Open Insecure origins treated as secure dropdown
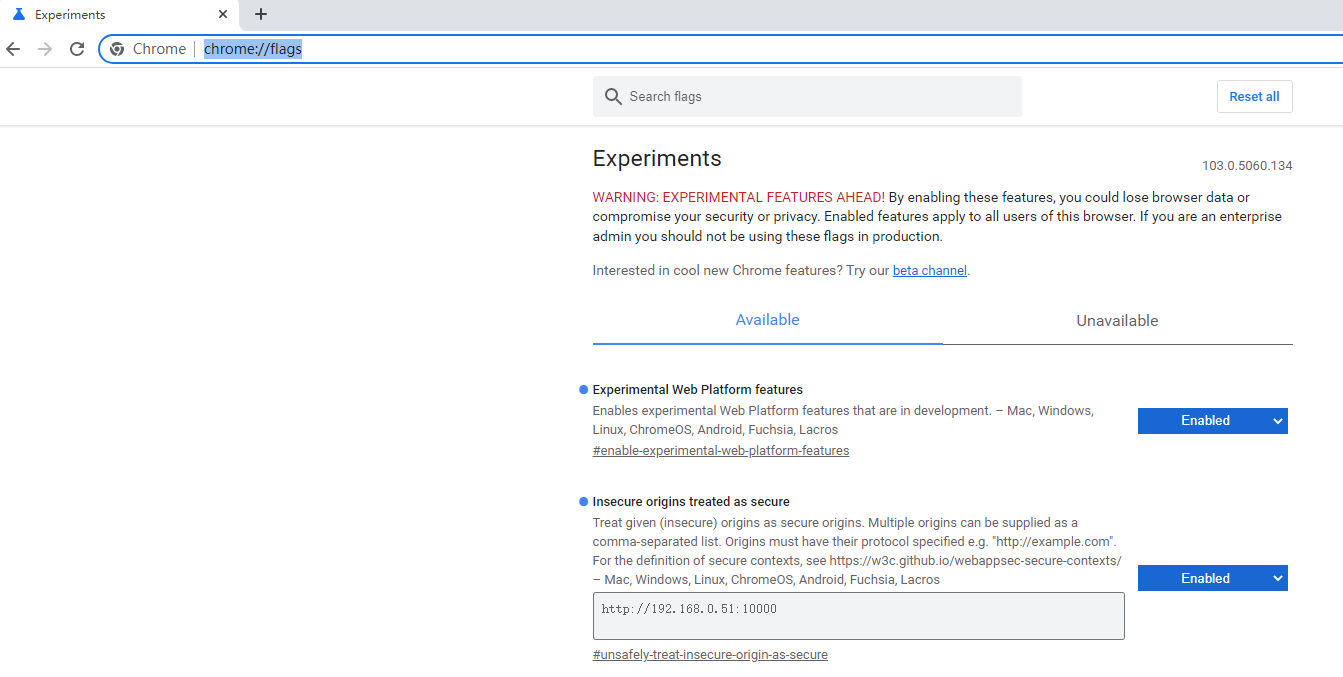The image size is (1343, 677). click(x=1212, y=579)
